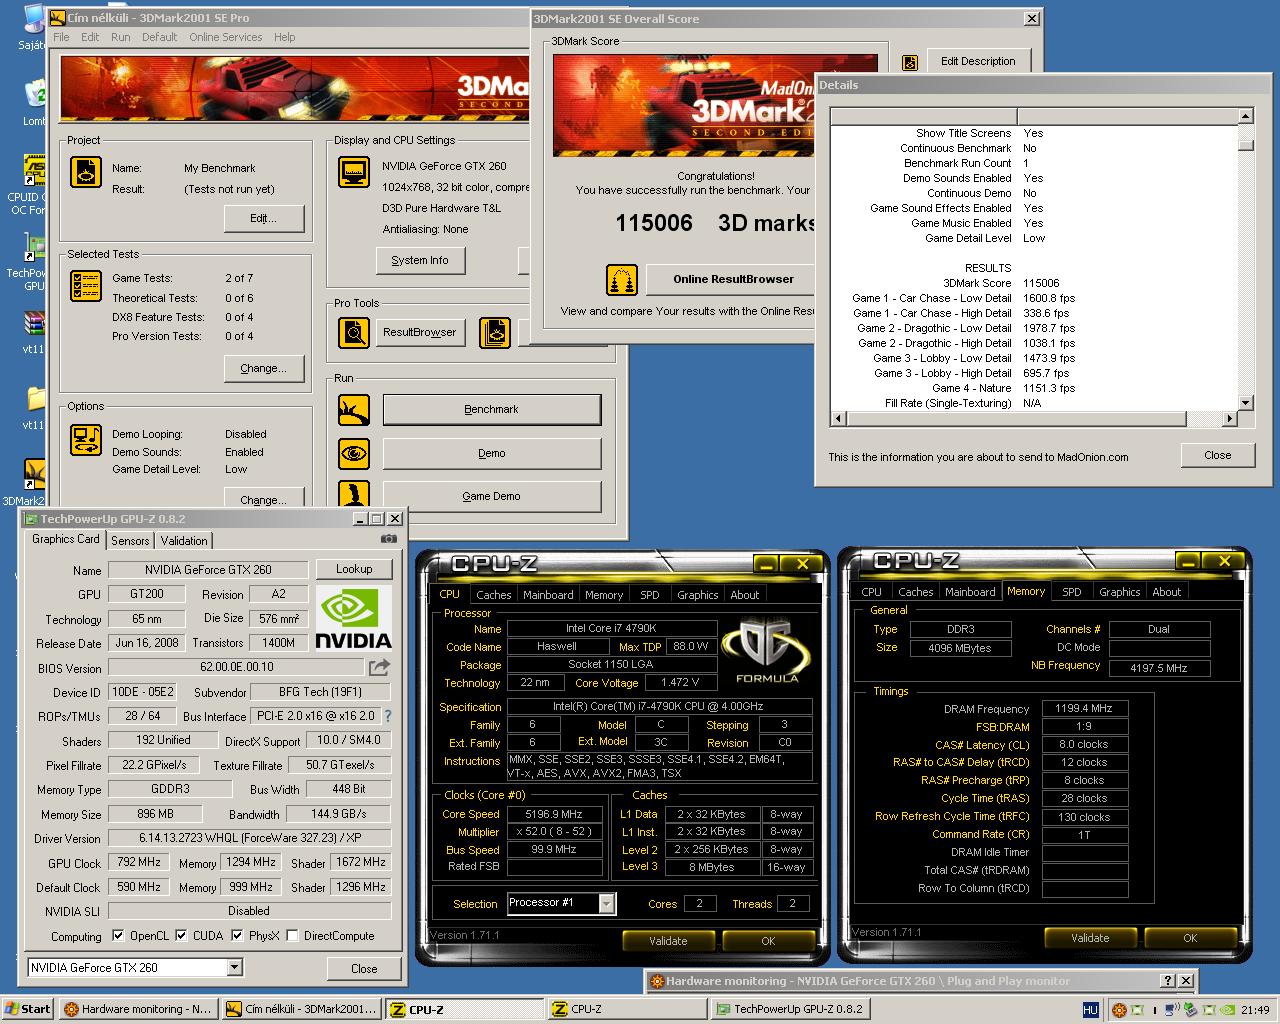Open the Online Services menu

pos(226,37)
